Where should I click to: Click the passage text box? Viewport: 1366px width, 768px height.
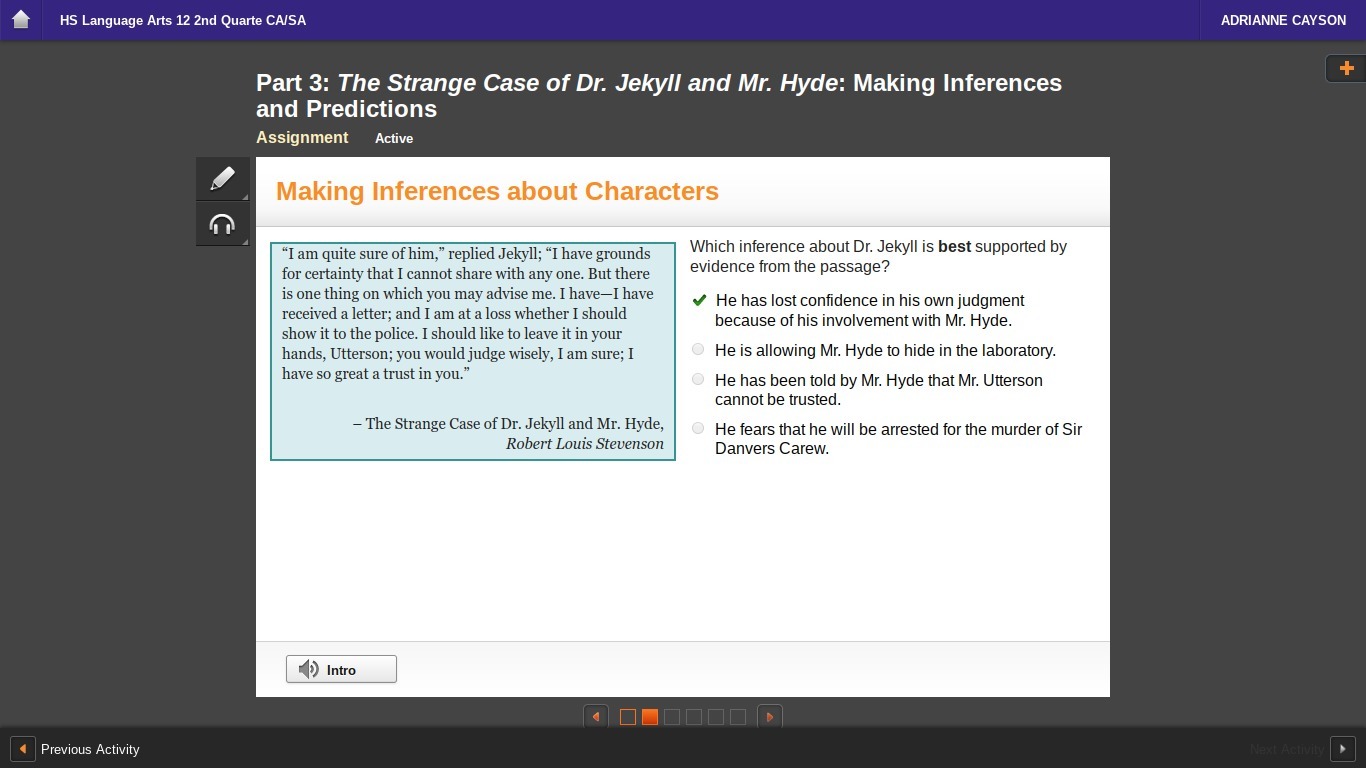click(x=472, y=350)
